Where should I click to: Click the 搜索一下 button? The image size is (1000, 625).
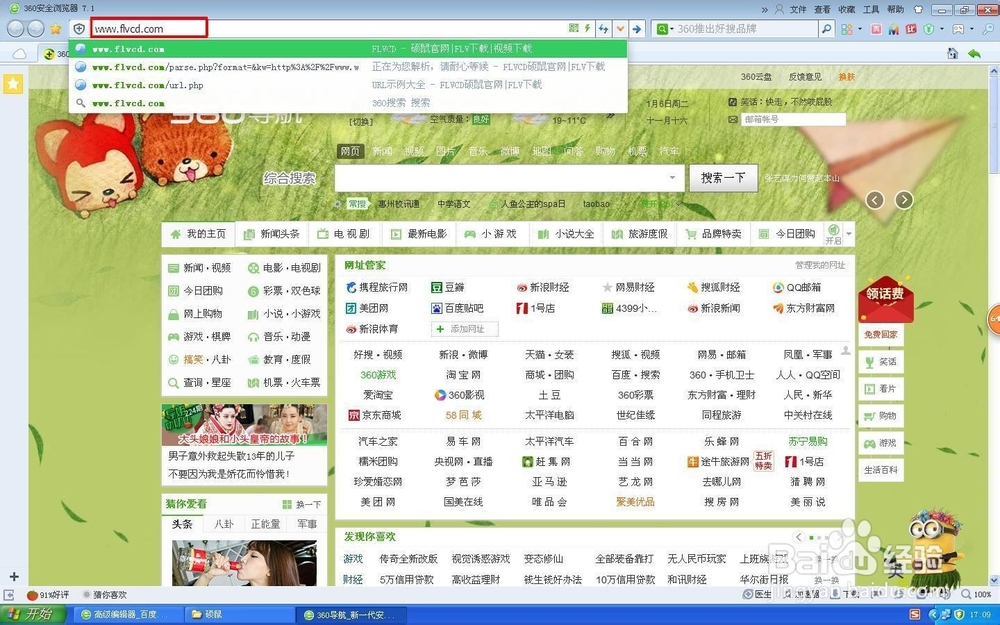tap(723, 177)
